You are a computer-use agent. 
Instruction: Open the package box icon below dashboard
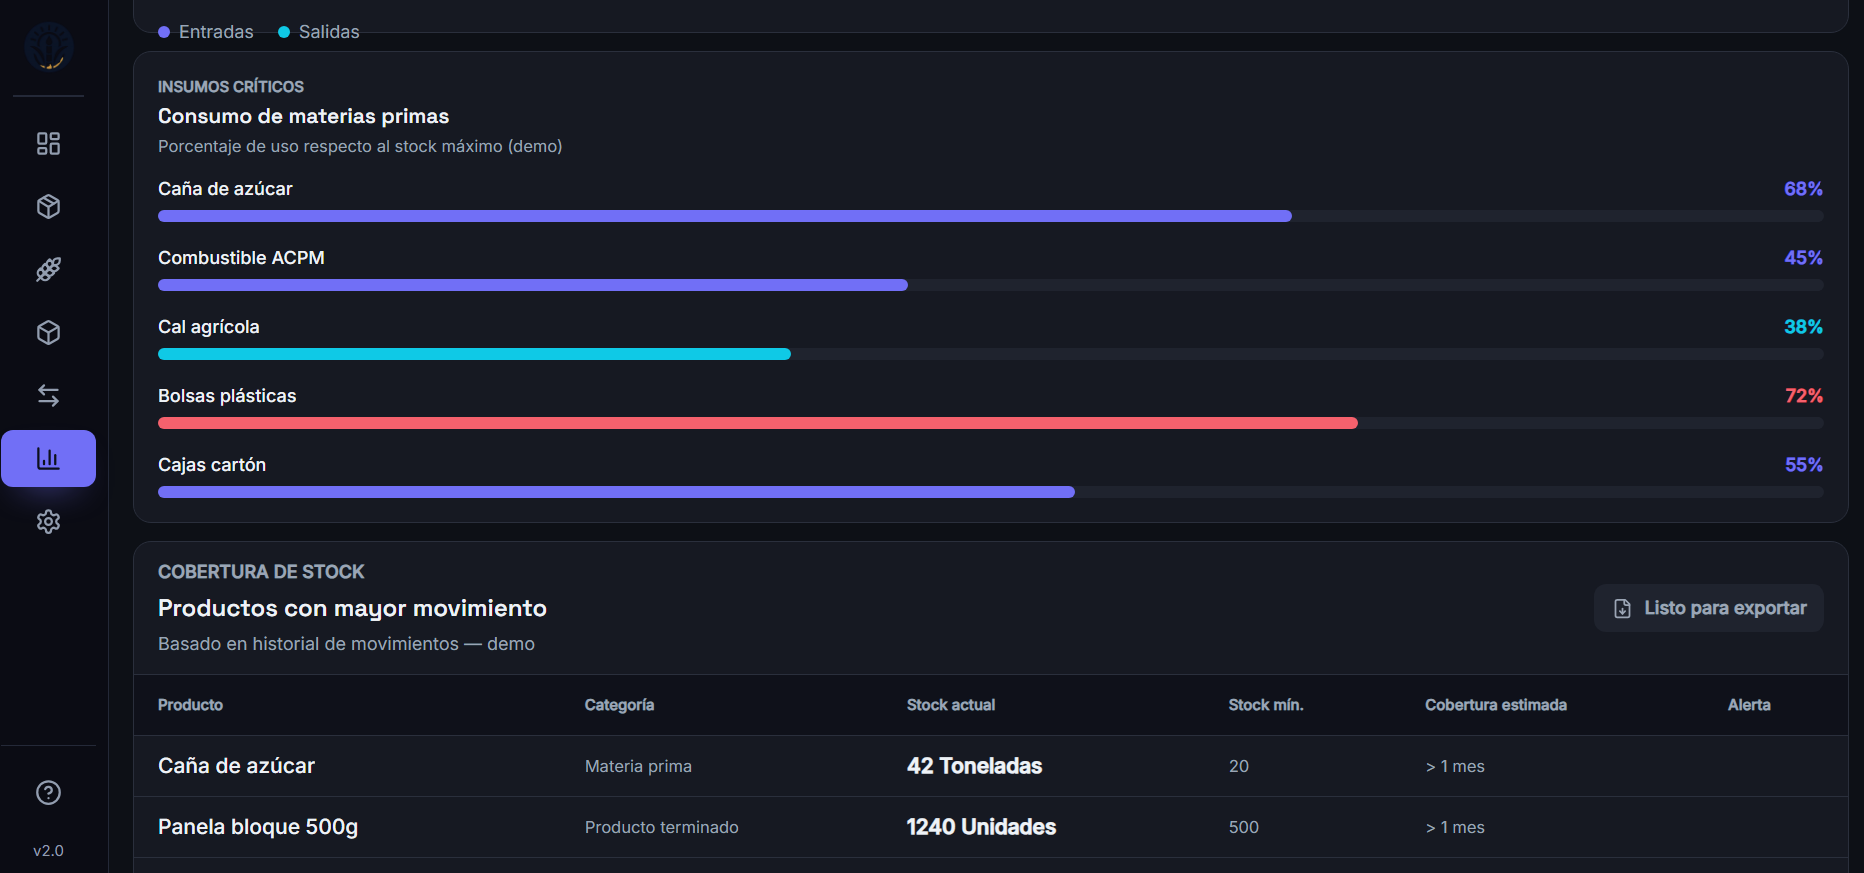pyautogui.click(x=48, y=207)
